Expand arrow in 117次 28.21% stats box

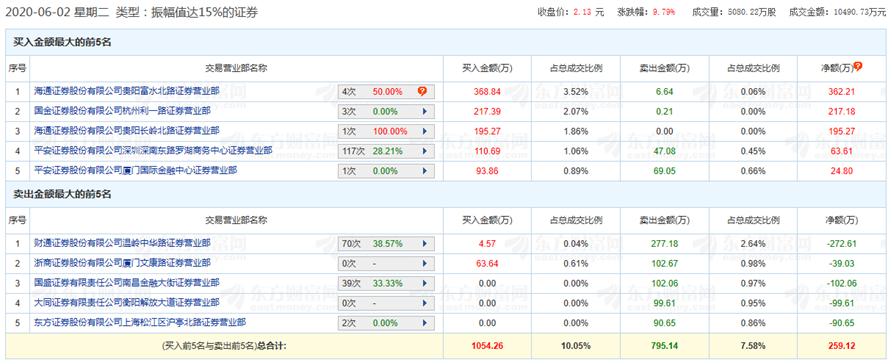pos(424,151)
